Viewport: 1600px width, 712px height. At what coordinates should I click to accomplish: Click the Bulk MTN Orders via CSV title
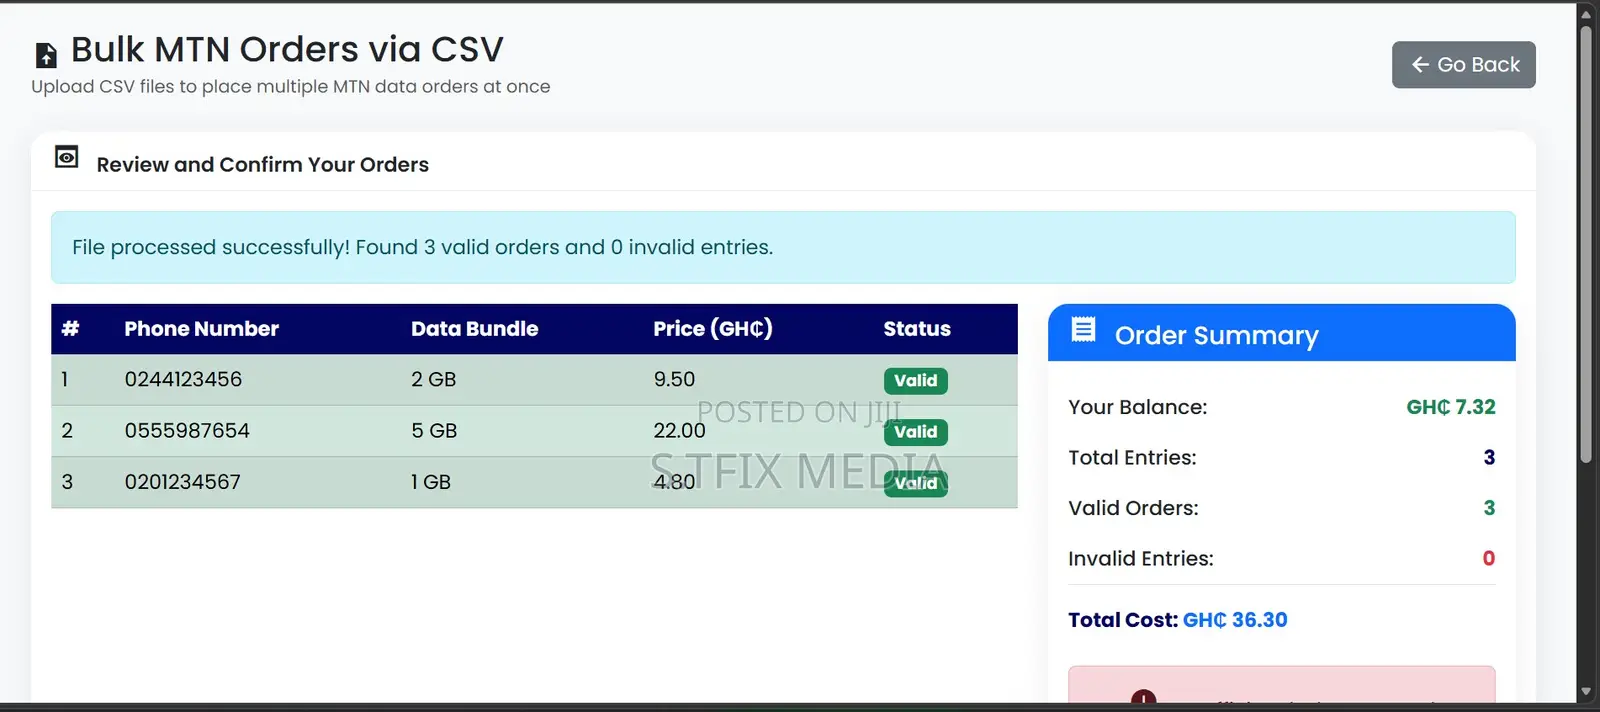coord(287,49)
